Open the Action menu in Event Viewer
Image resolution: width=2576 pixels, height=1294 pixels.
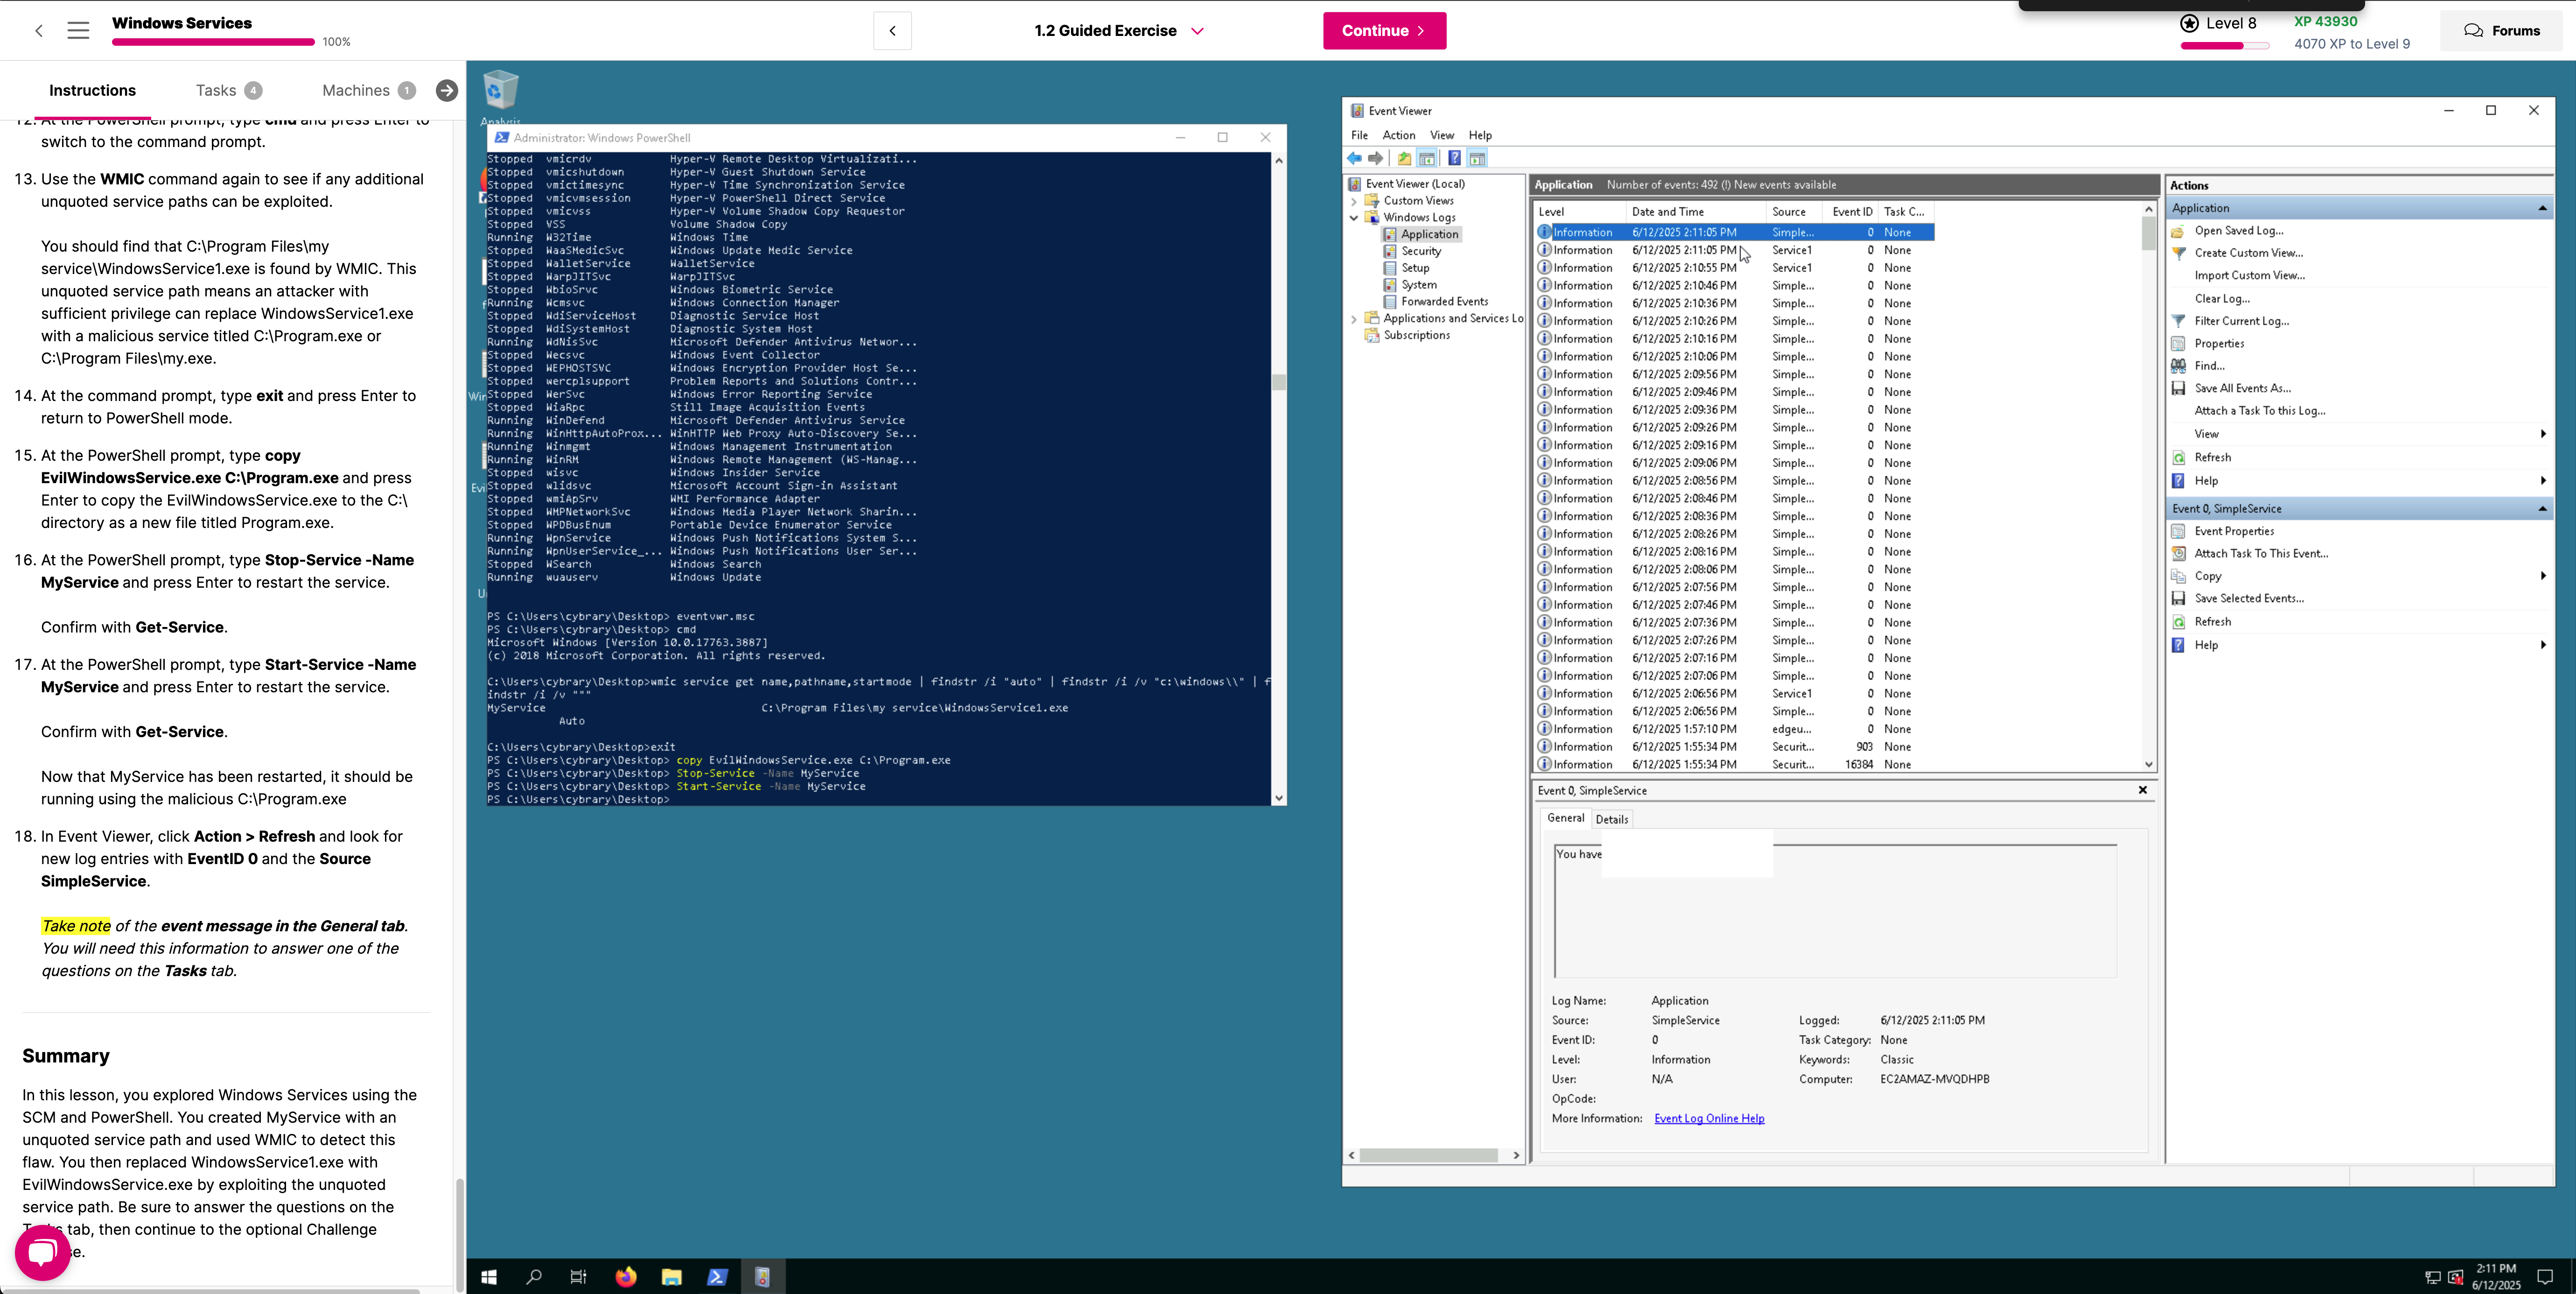coord(1398,135)
